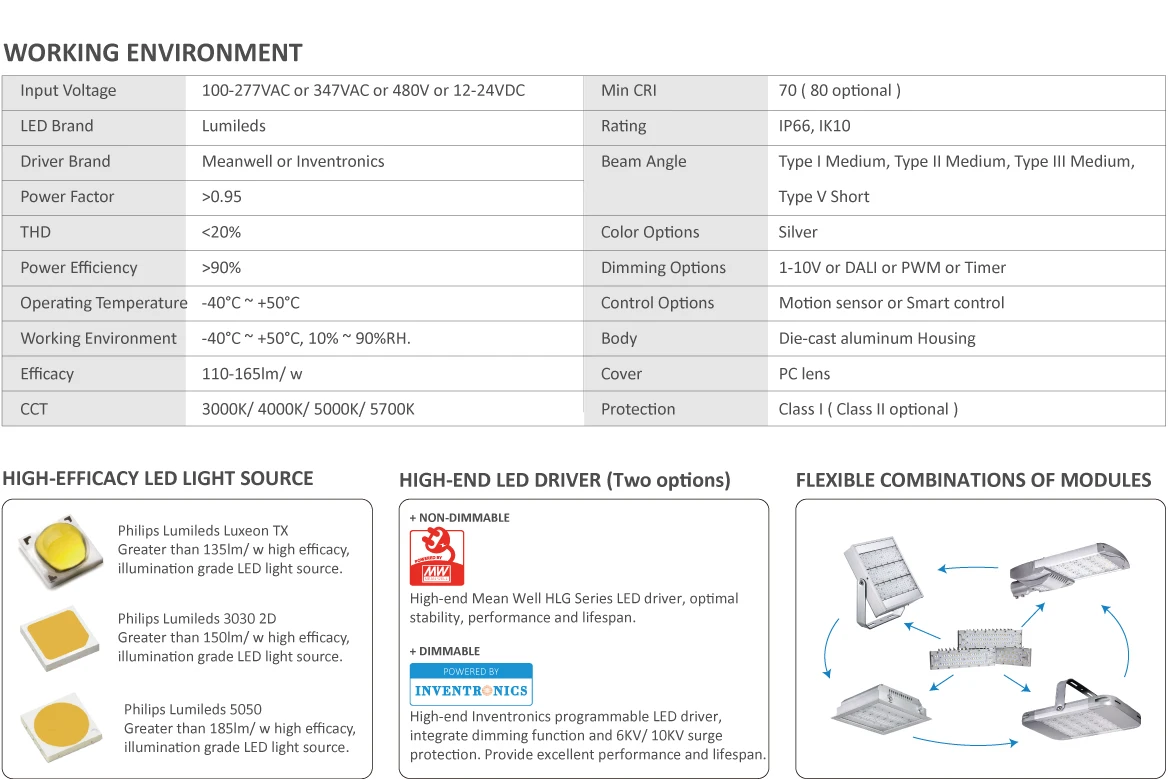The image size is (1170, 779).
Task: Click the + NON-DIMMABLE label
Action: pos(459,518)
